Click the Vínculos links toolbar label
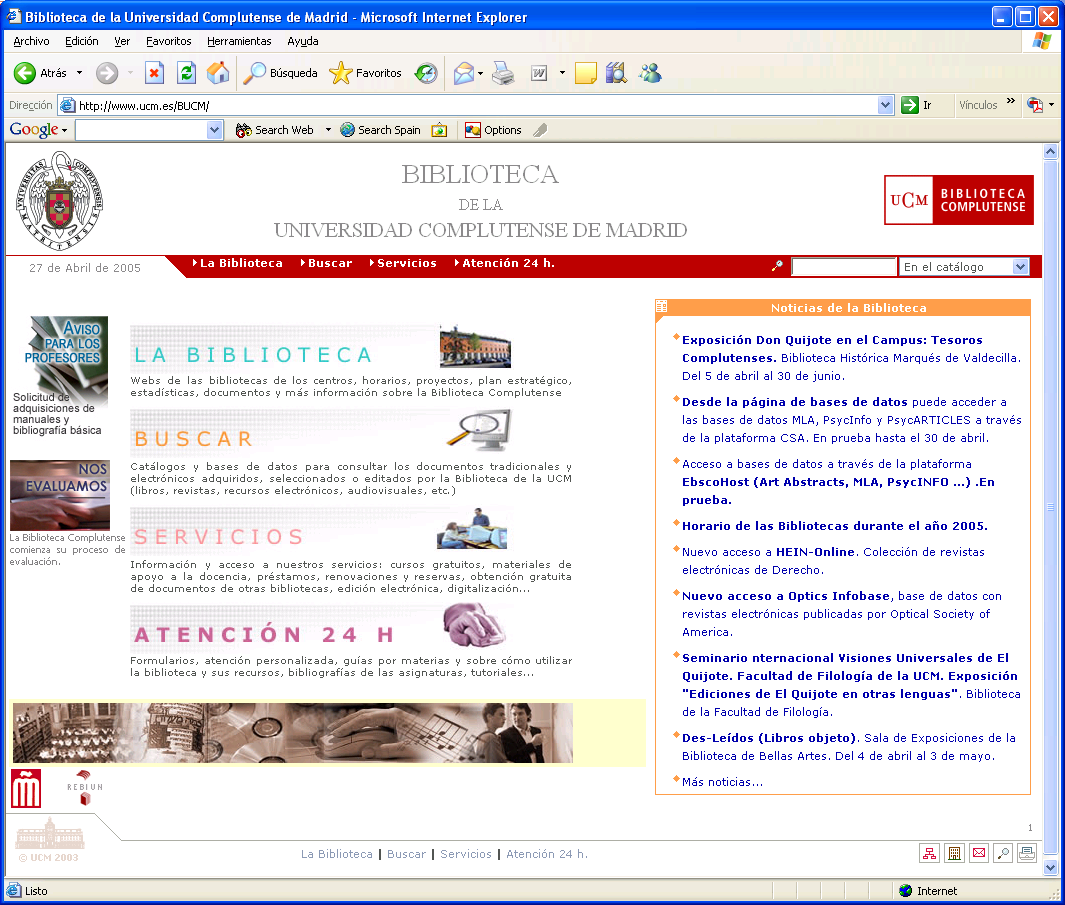The image size is (1065, 905). [977, 105]
